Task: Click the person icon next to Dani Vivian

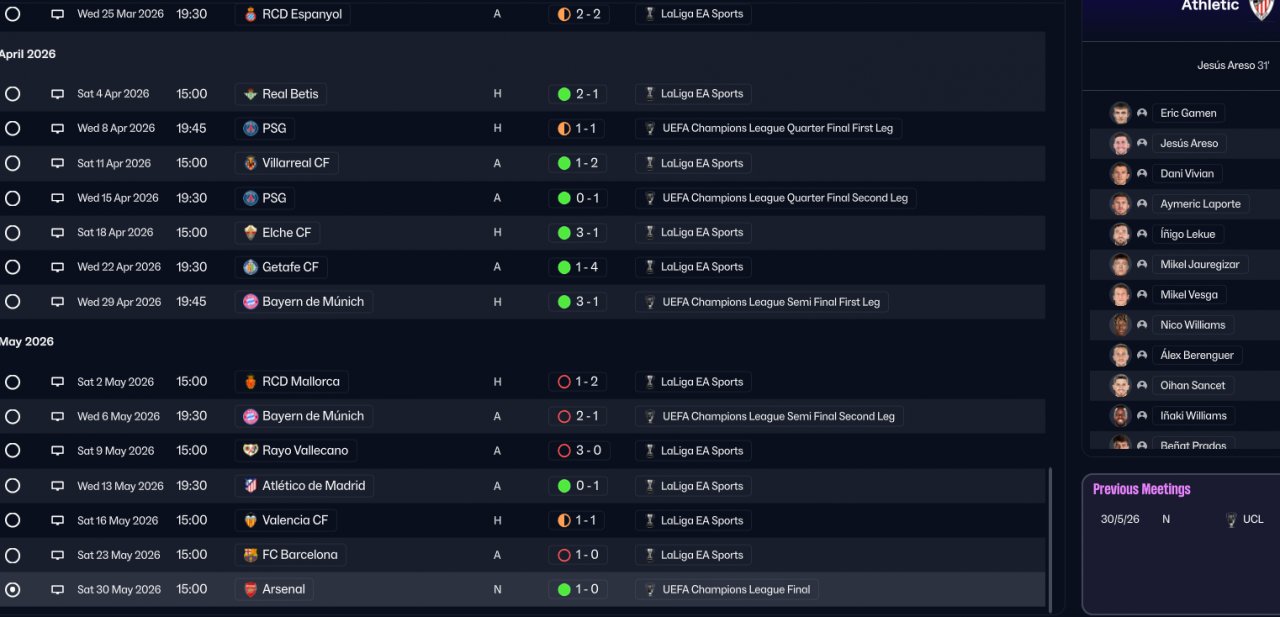Action: click(x=1142, y=174)
